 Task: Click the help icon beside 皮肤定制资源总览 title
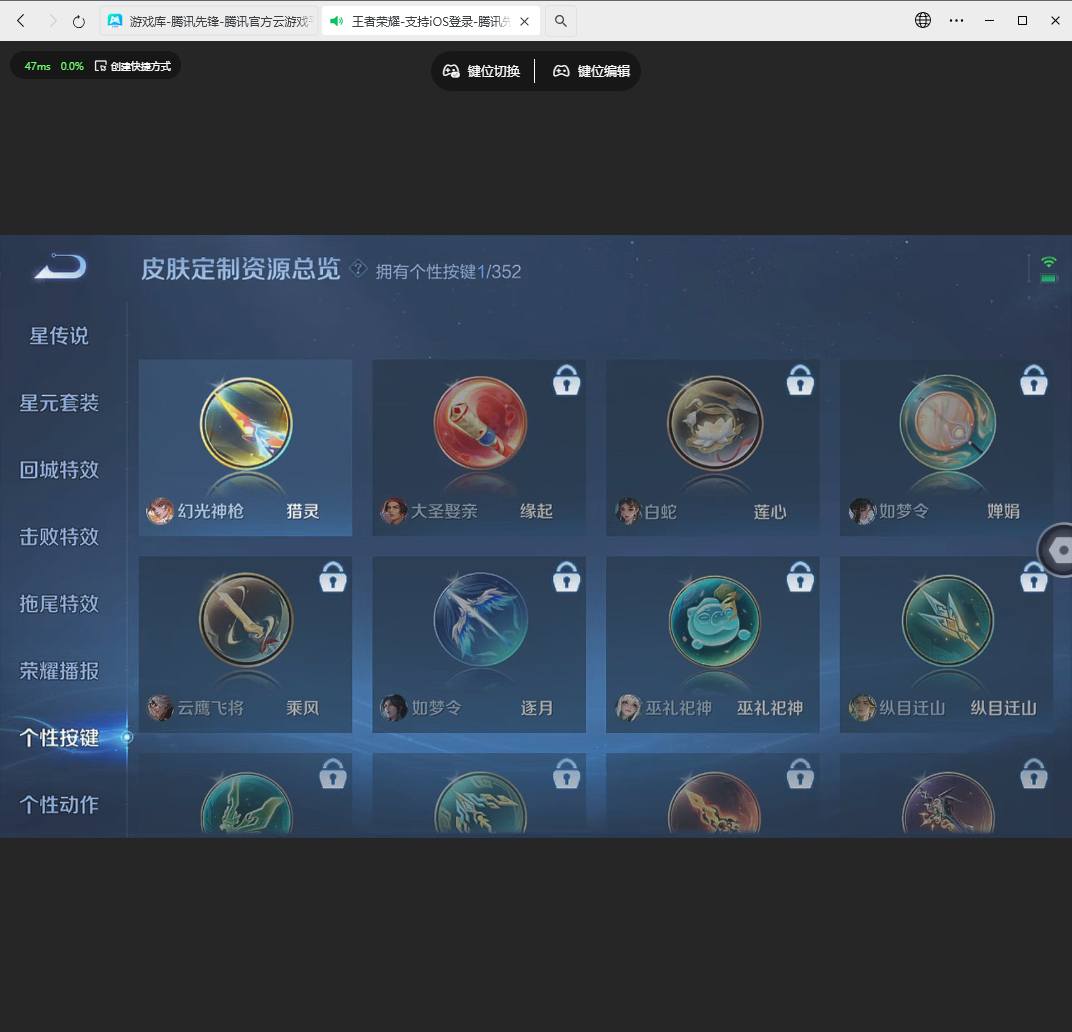point(358,271)
